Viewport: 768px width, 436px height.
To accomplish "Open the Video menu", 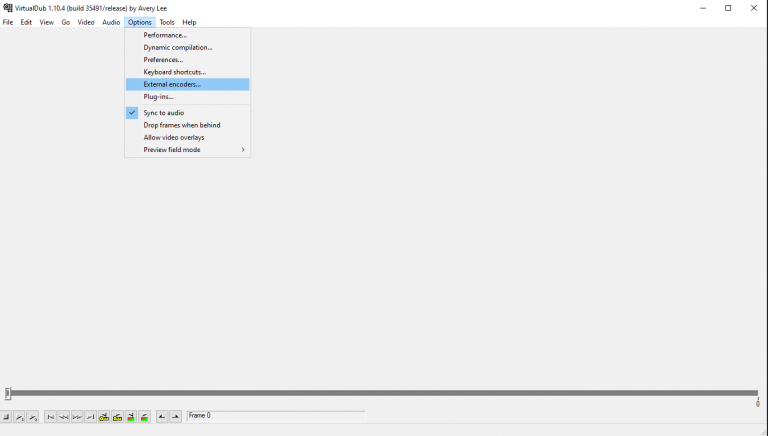I will [86, 22].
